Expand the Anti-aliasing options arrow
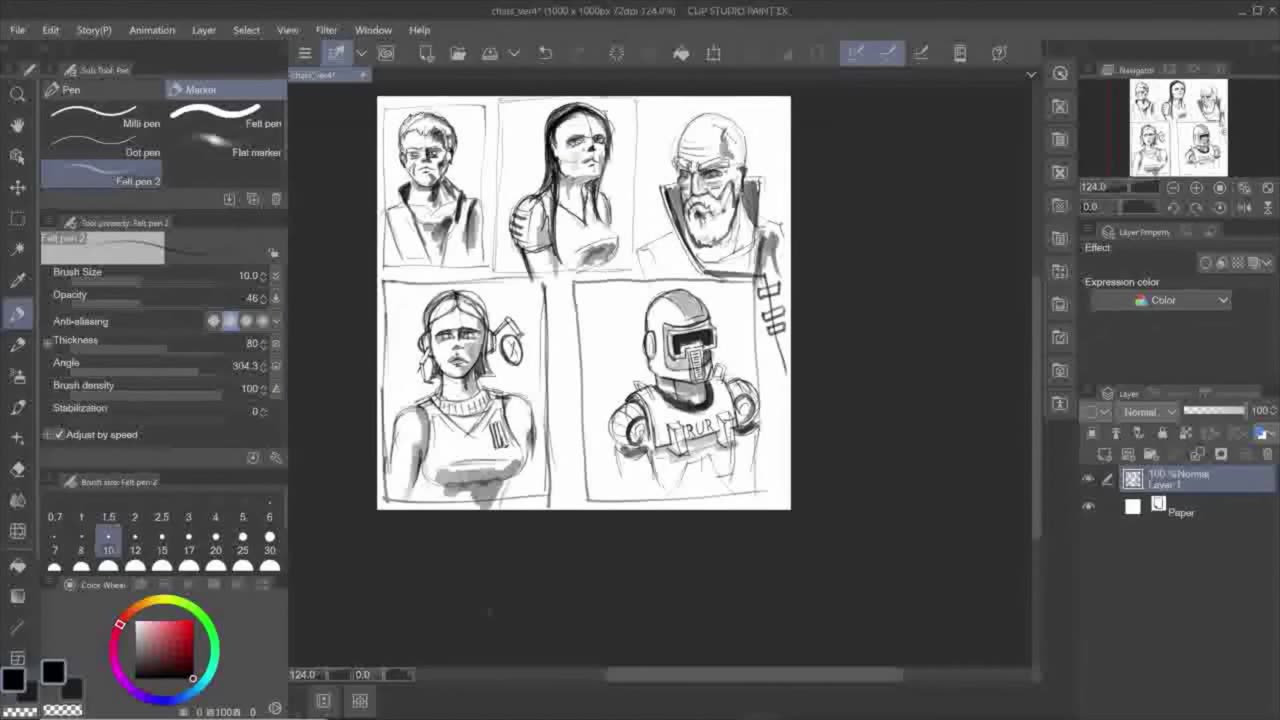 click(x=276, y=321)
